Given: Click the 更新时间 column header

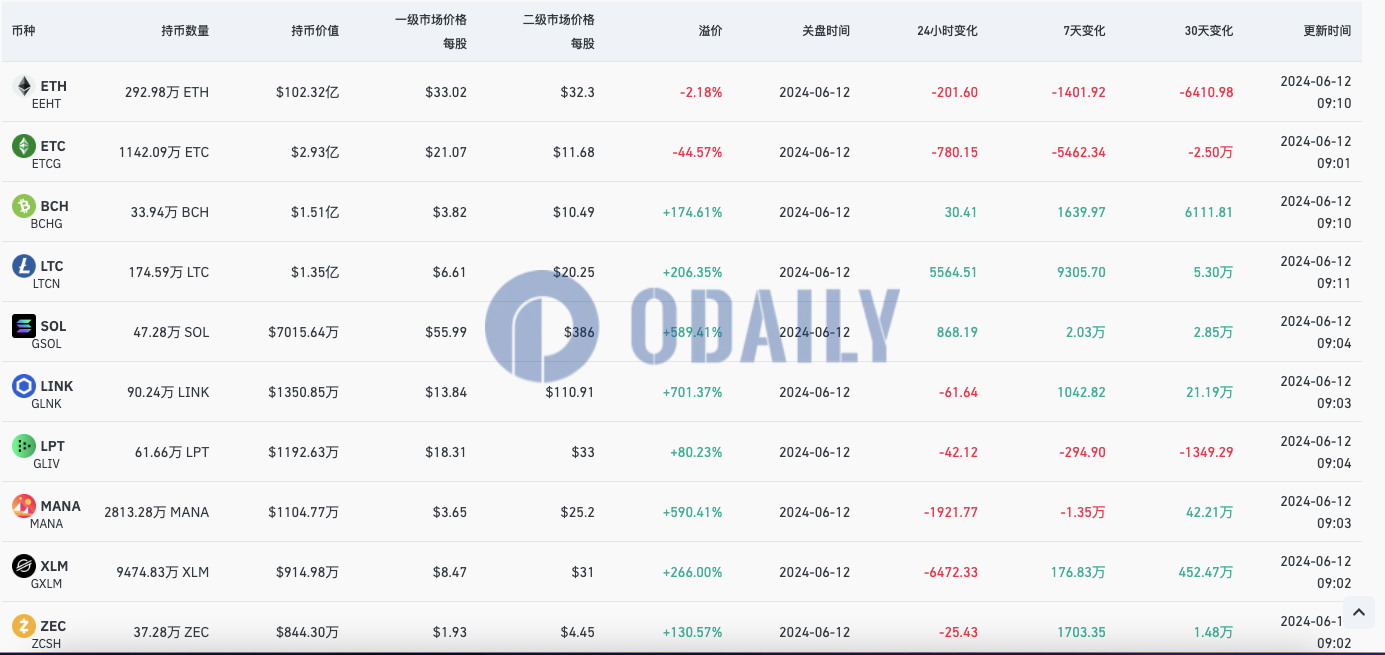Looking at the screenshot, I should tap(1327, 31).
